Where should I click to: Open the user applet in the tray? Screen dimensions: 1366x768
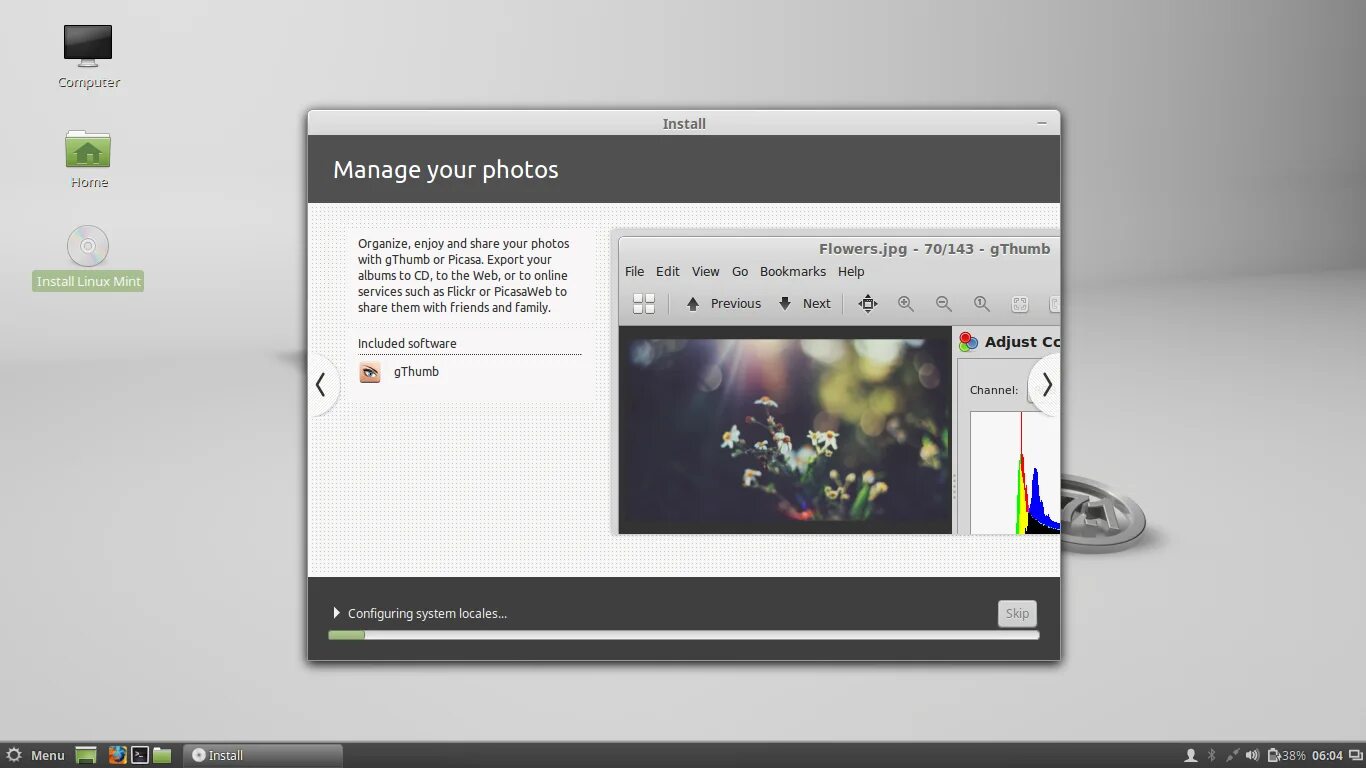point(1191,755)
